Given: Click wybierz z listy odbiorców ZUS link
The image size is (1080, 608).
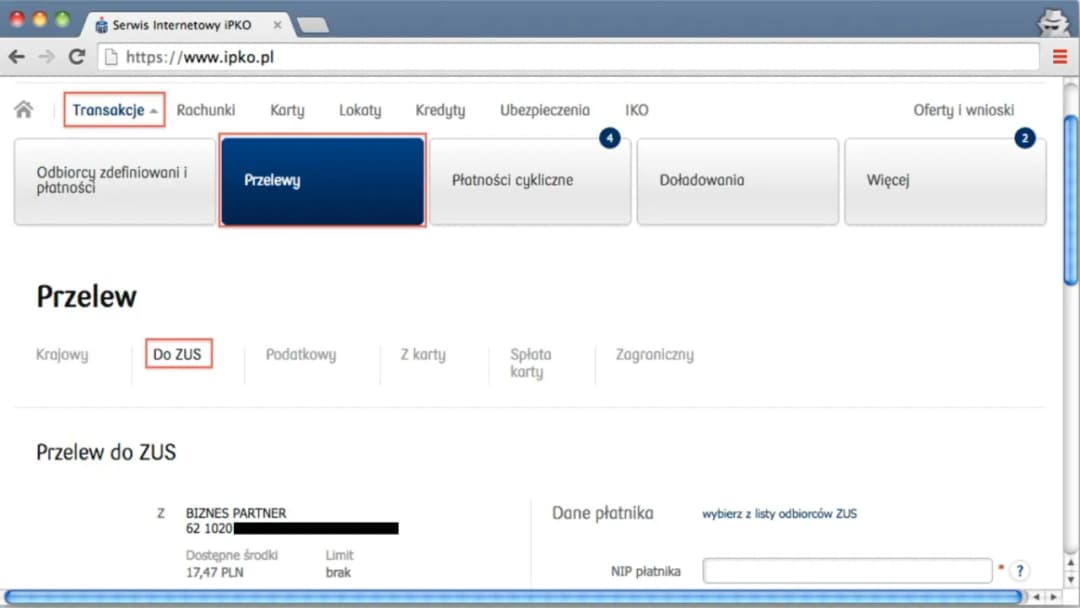Looking at the screenshot, I should [x=779, y=514].
